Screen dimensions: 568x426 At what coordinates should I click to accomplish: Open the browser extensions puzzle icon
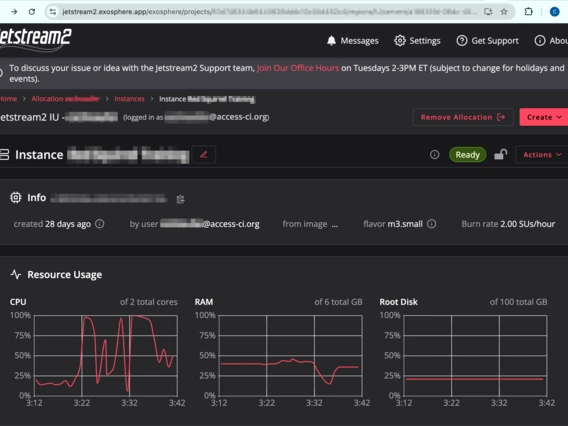click(x=529, y=12)
